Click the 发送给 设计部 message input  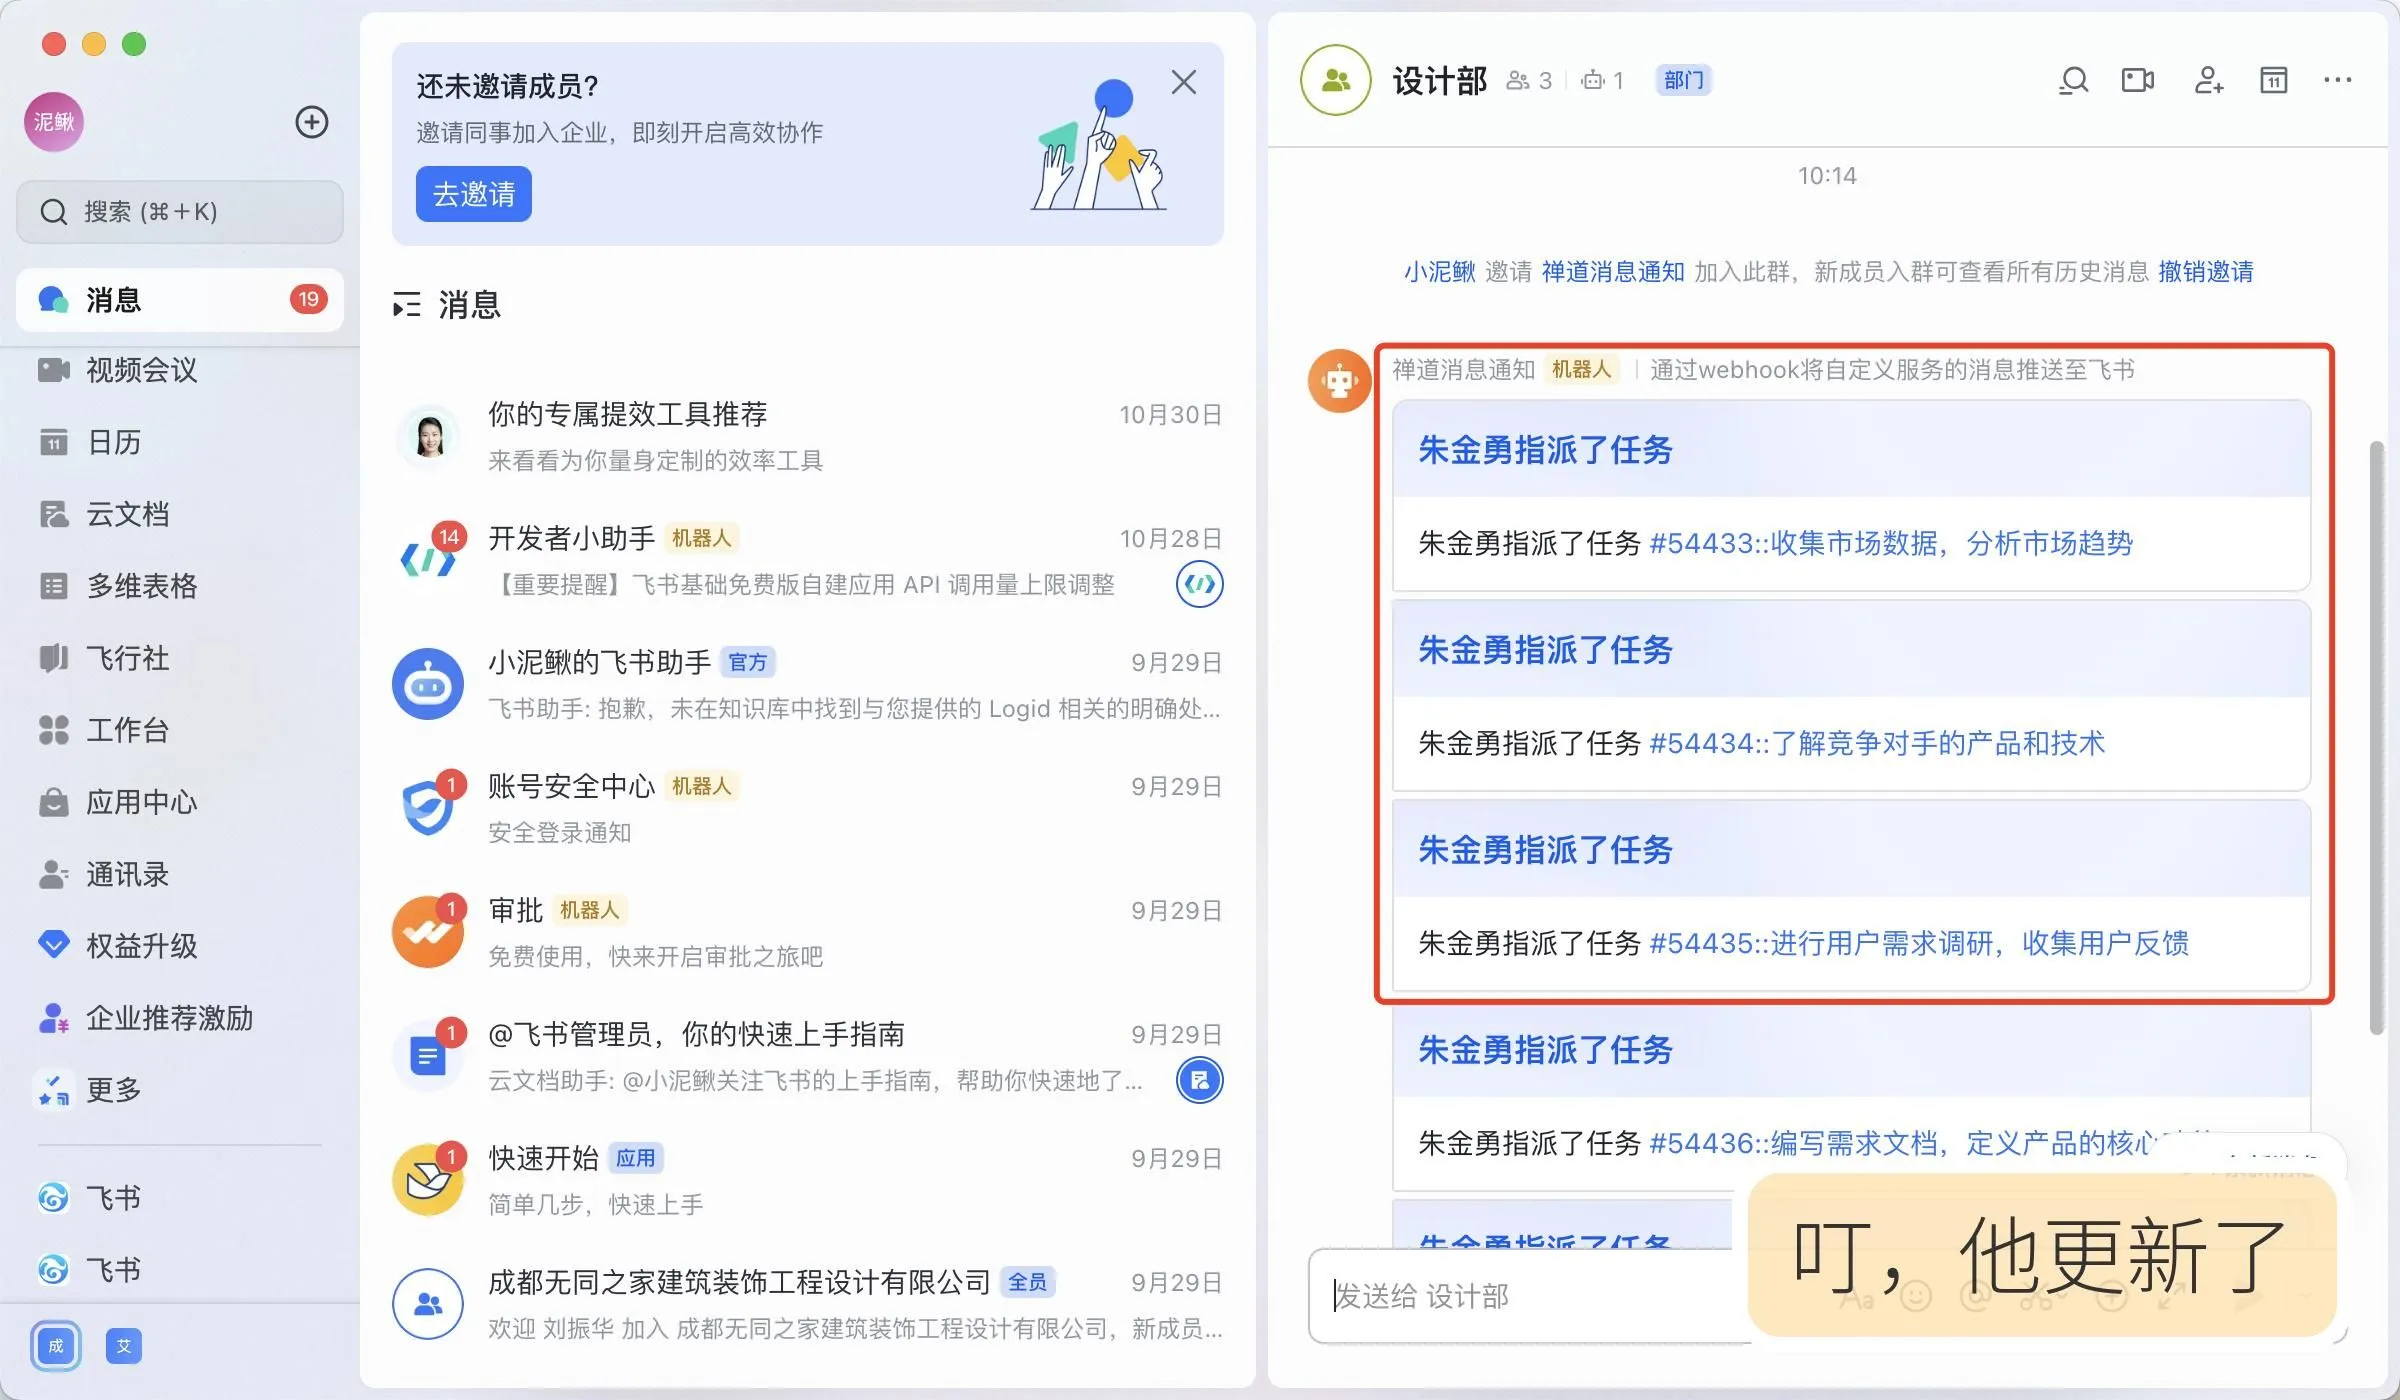tap(1530, 1296)
